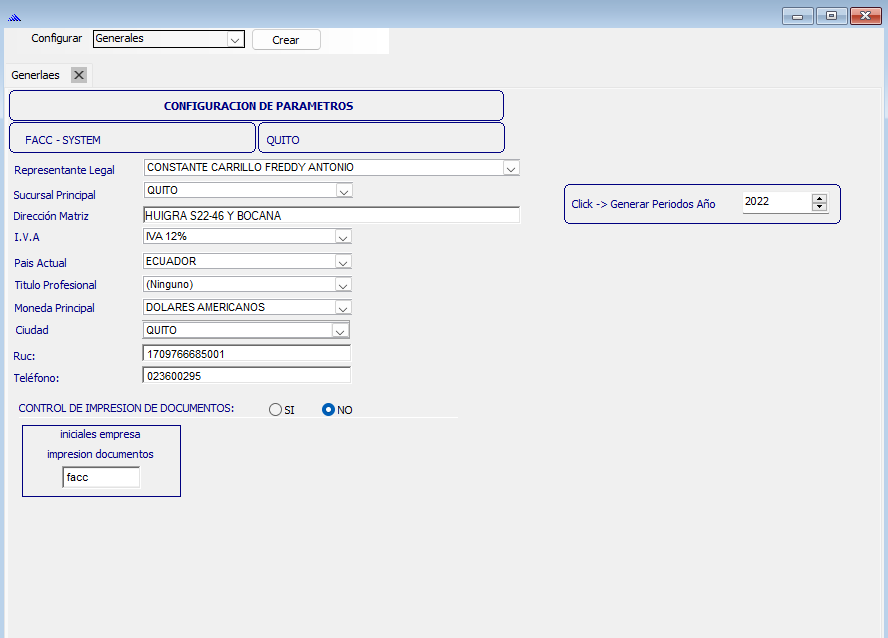The width and height of the screenshot is (888, 638).
Task: Open Moneda Principal dropdown
Action: point(343,308)
